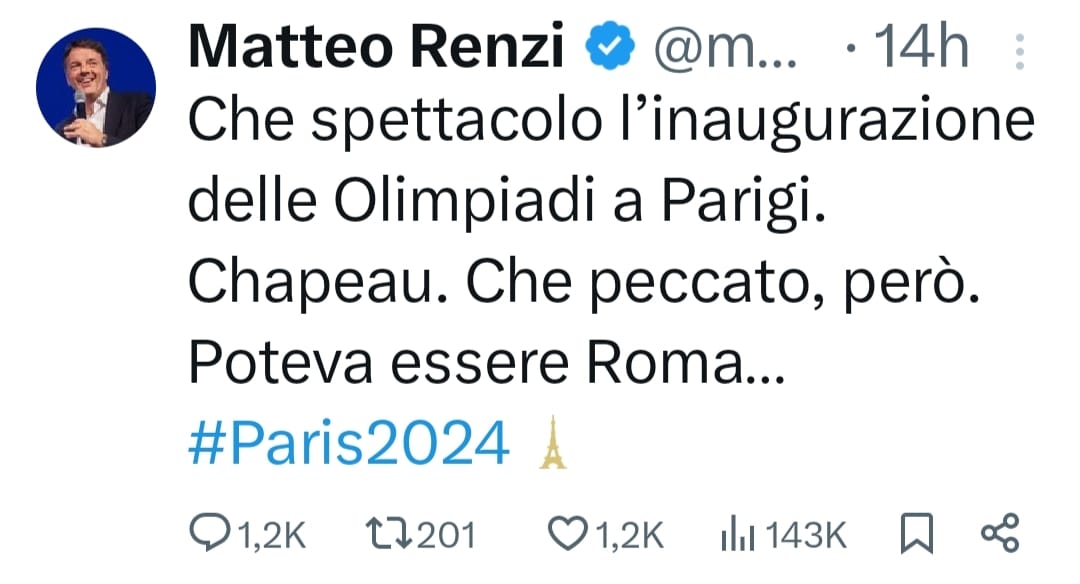Image resolution: width=1080 pixels, height=584 pixels.
Task: Click the blue verified checkmark badge
Action: click(x=608, y=48)
